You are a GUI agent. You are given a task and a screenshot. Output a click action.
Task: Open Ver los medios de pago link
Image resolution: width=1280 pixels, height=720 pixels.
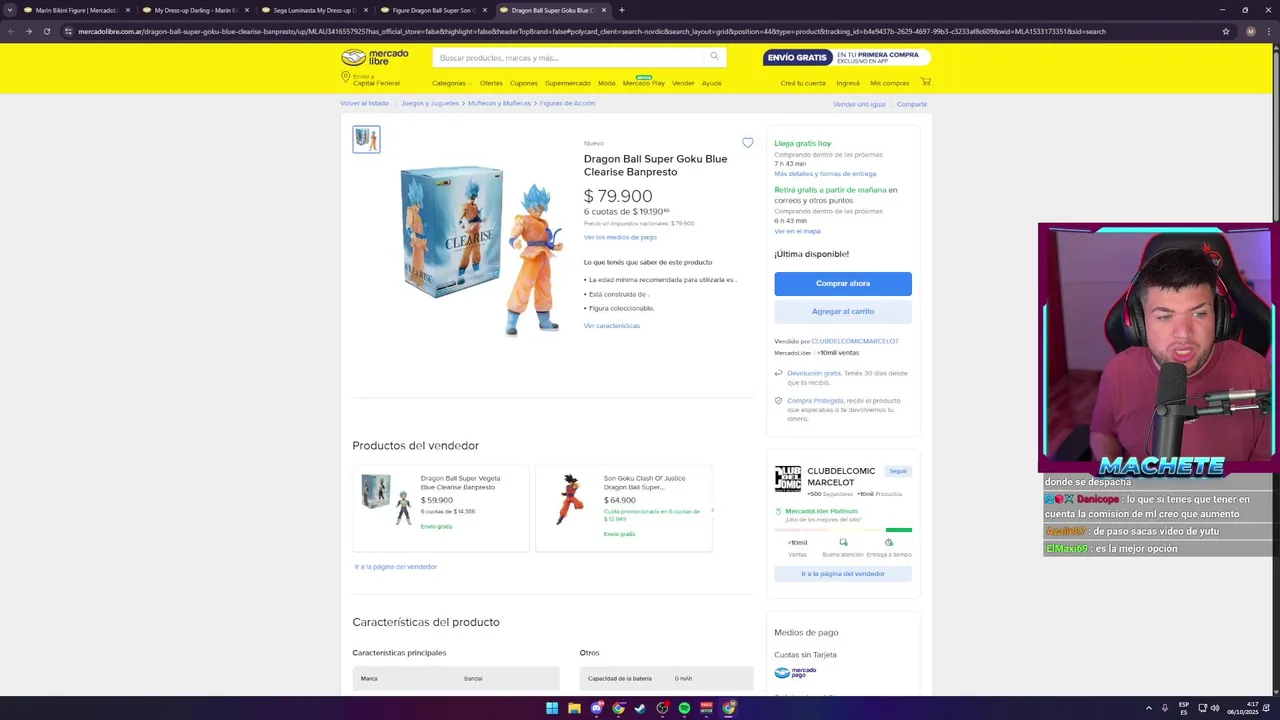coord(620,237)
